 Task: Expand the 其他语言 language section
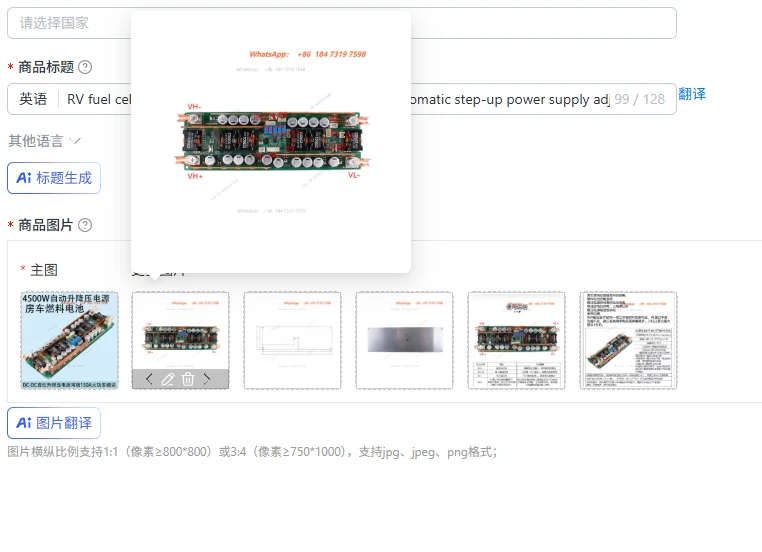(x=44, y=141)
